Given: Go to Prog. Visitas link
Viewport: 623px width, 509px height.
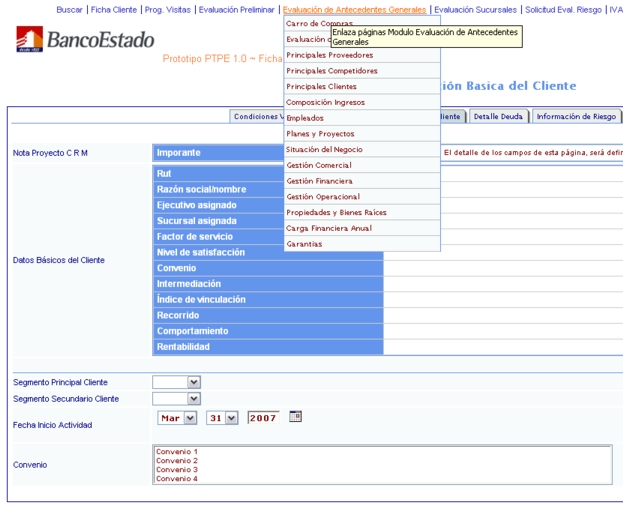Looking at the screenshot, I should (x=167, y=9).
